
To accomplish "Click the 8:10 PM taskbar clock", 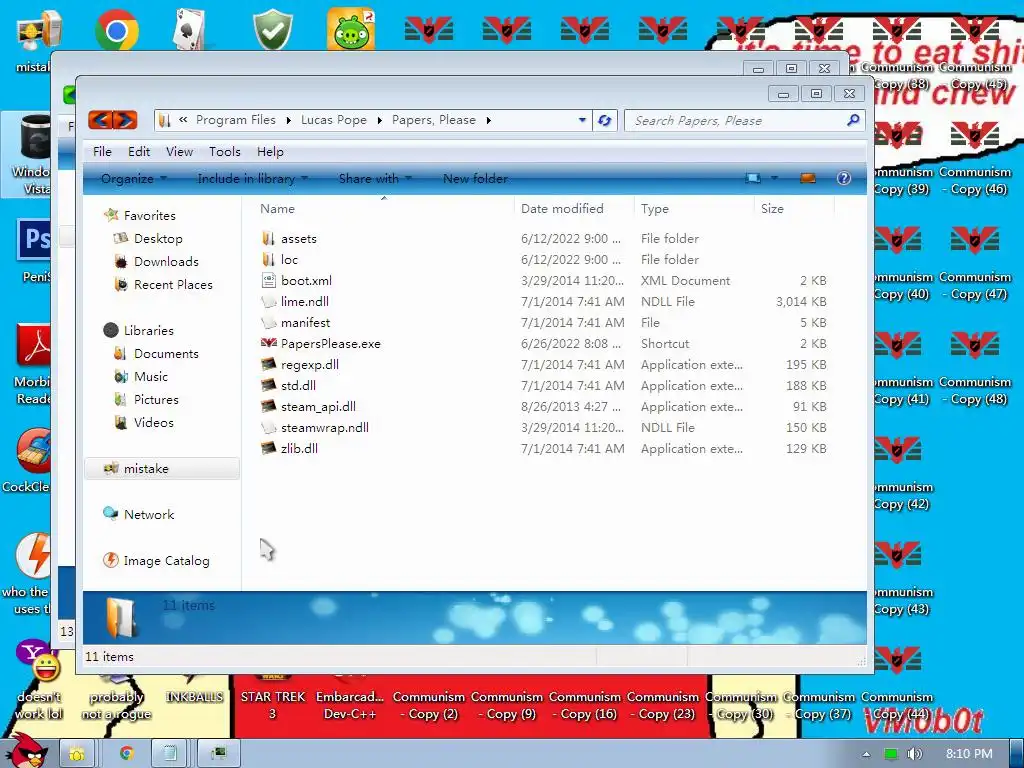I will coord(968,754).
